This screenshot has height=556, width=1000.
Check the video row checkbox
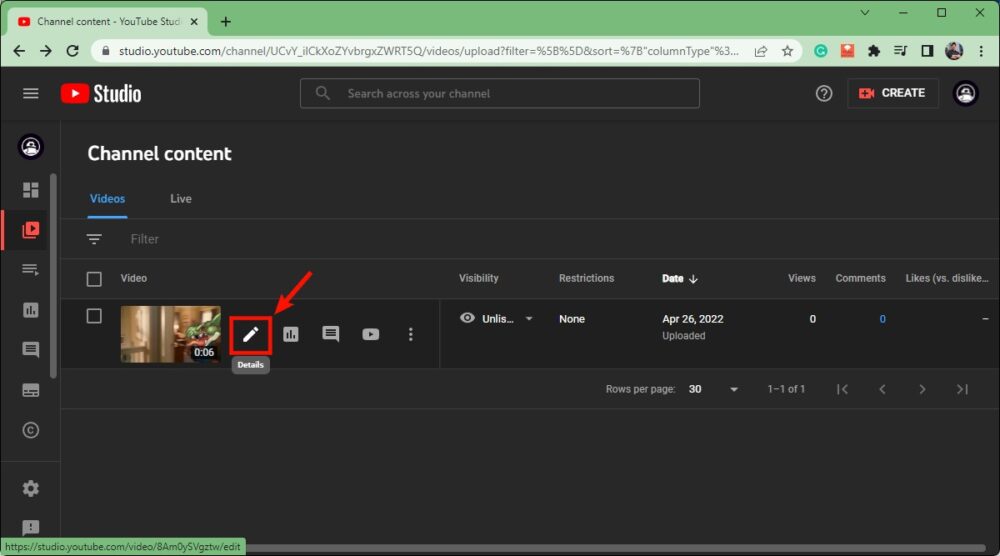tap(94, 316)
